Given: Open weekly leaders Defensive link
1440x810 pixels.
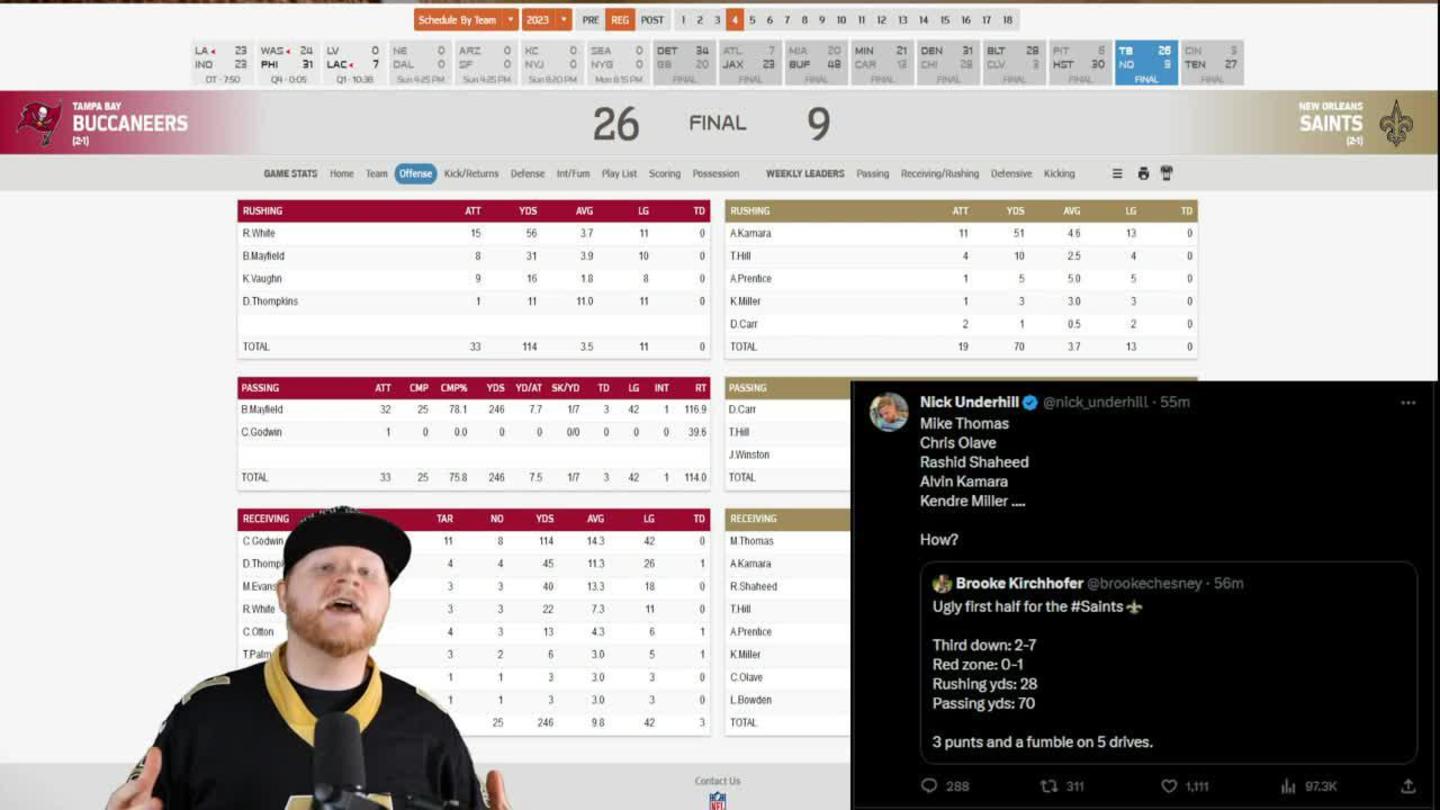Looking at the screenshot, I should (x=1011, y=174).
